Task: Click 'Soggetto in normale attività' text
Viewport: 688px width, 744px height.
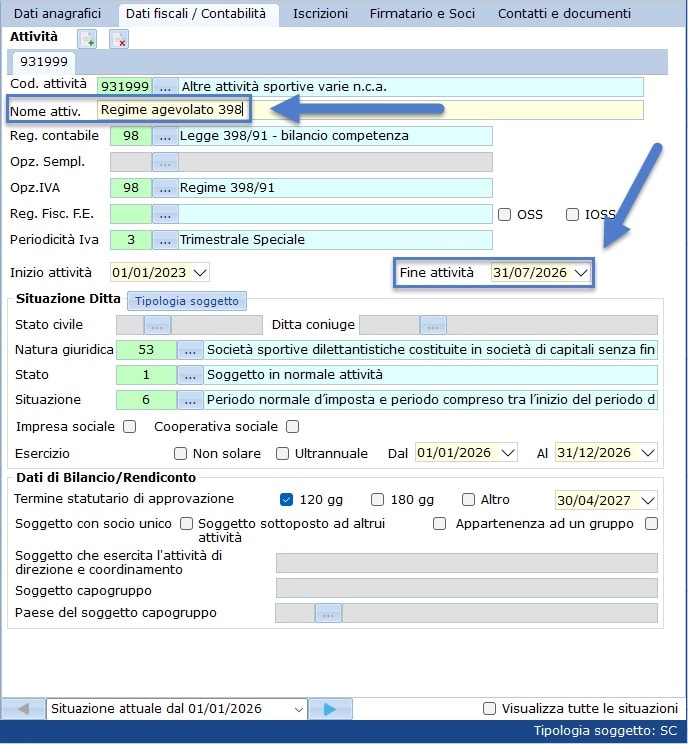Action: pyautogui.click(x=295, y=375)
